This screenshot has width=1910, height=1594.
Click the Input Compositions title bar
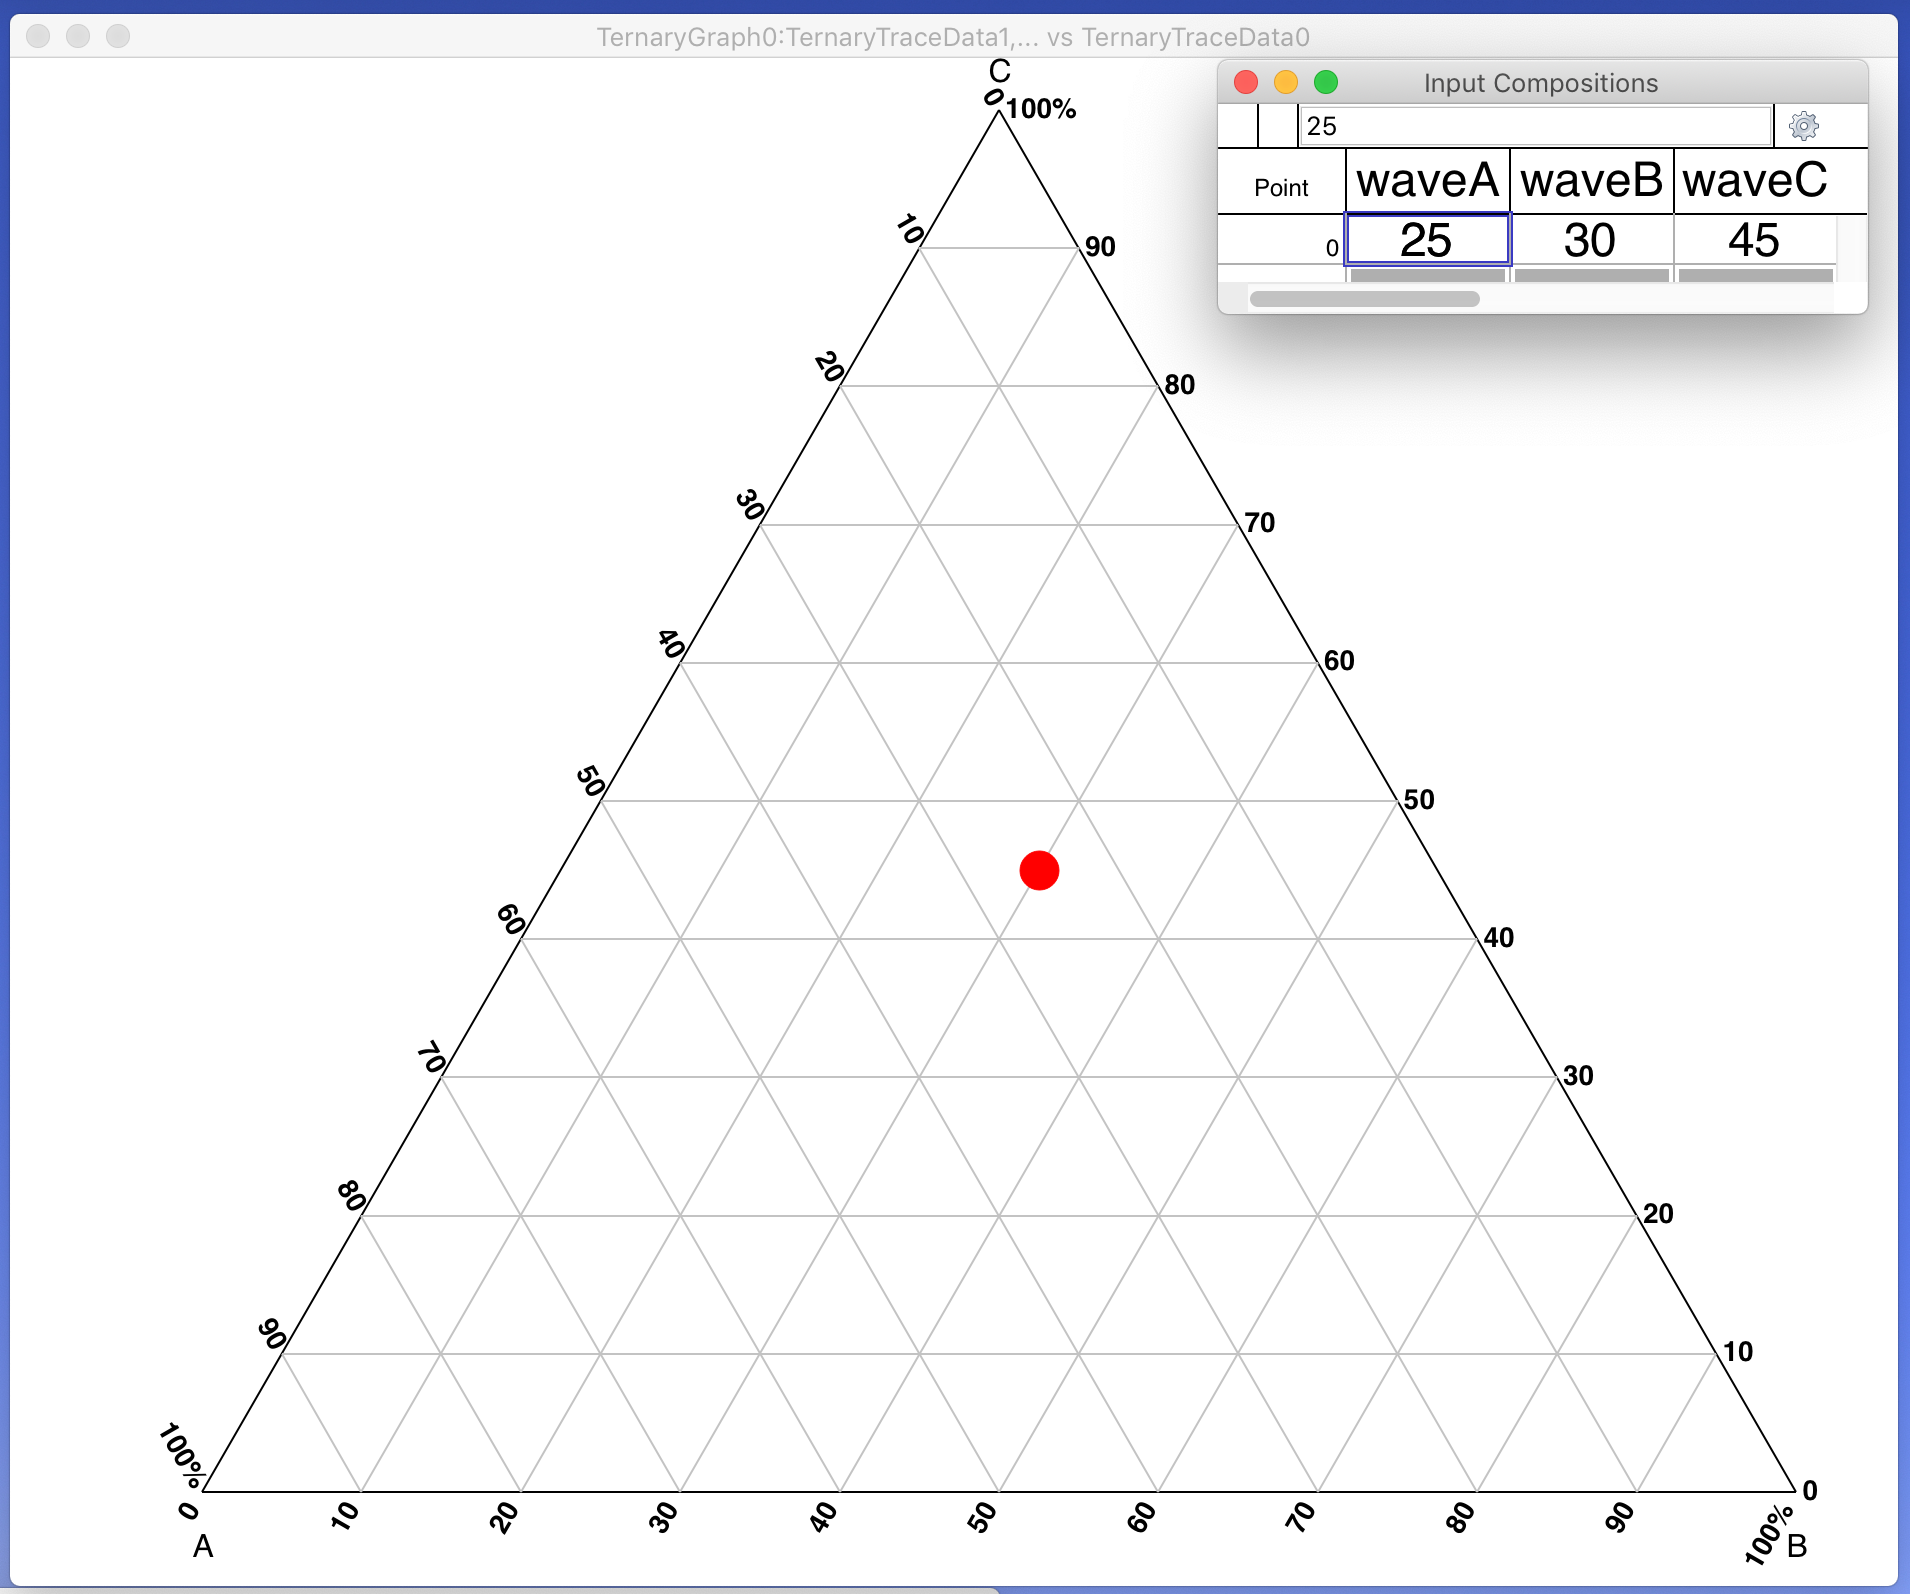pos(1540,83)
